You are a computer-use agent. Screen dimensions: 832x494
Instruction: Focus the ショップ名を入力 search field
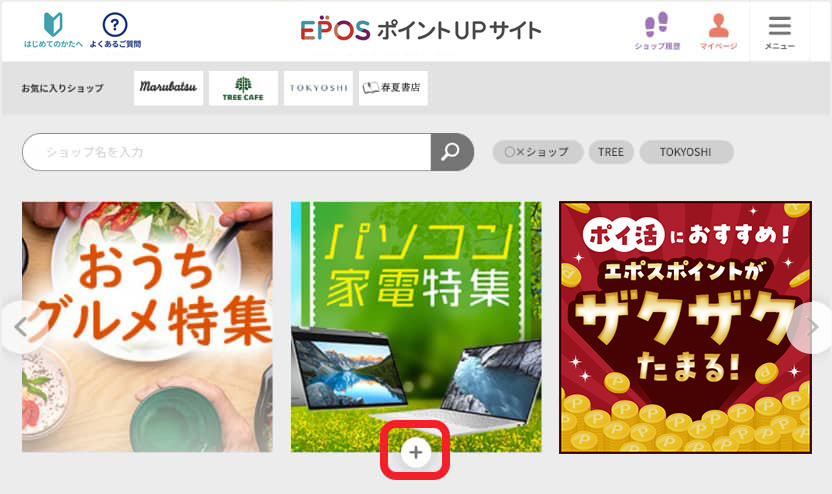click(x=227, y=152)
